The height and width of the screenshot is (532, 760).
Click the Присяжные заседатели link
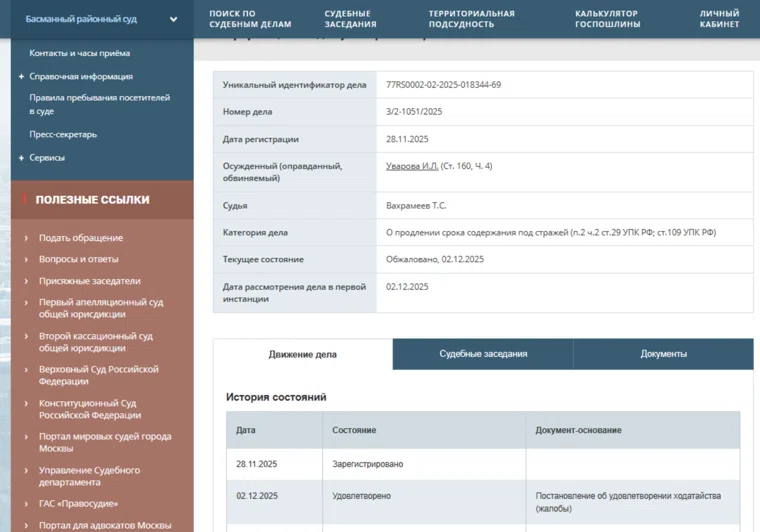(x=89, y=281)
